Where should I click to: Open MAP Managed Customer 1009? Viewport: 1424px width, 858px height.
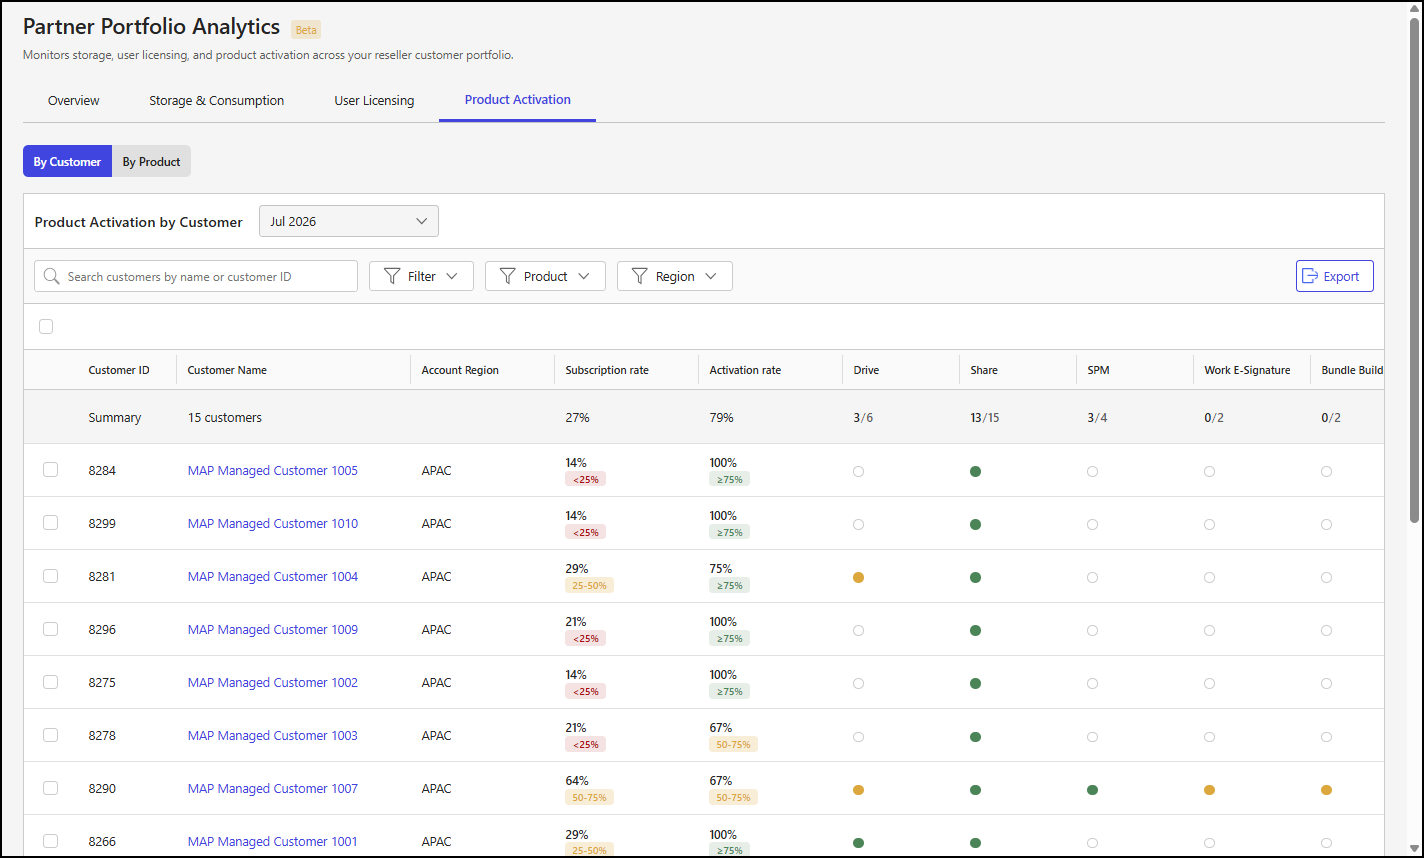pyautogui.click(x=273, y=629)
